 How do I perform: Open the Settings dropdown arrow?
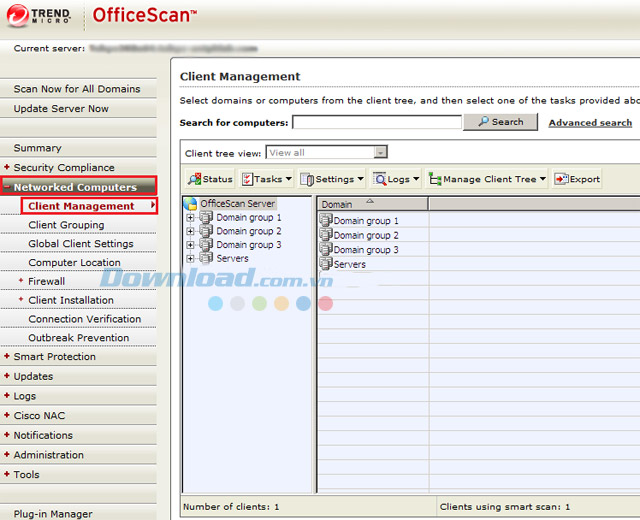coord(360,179)
